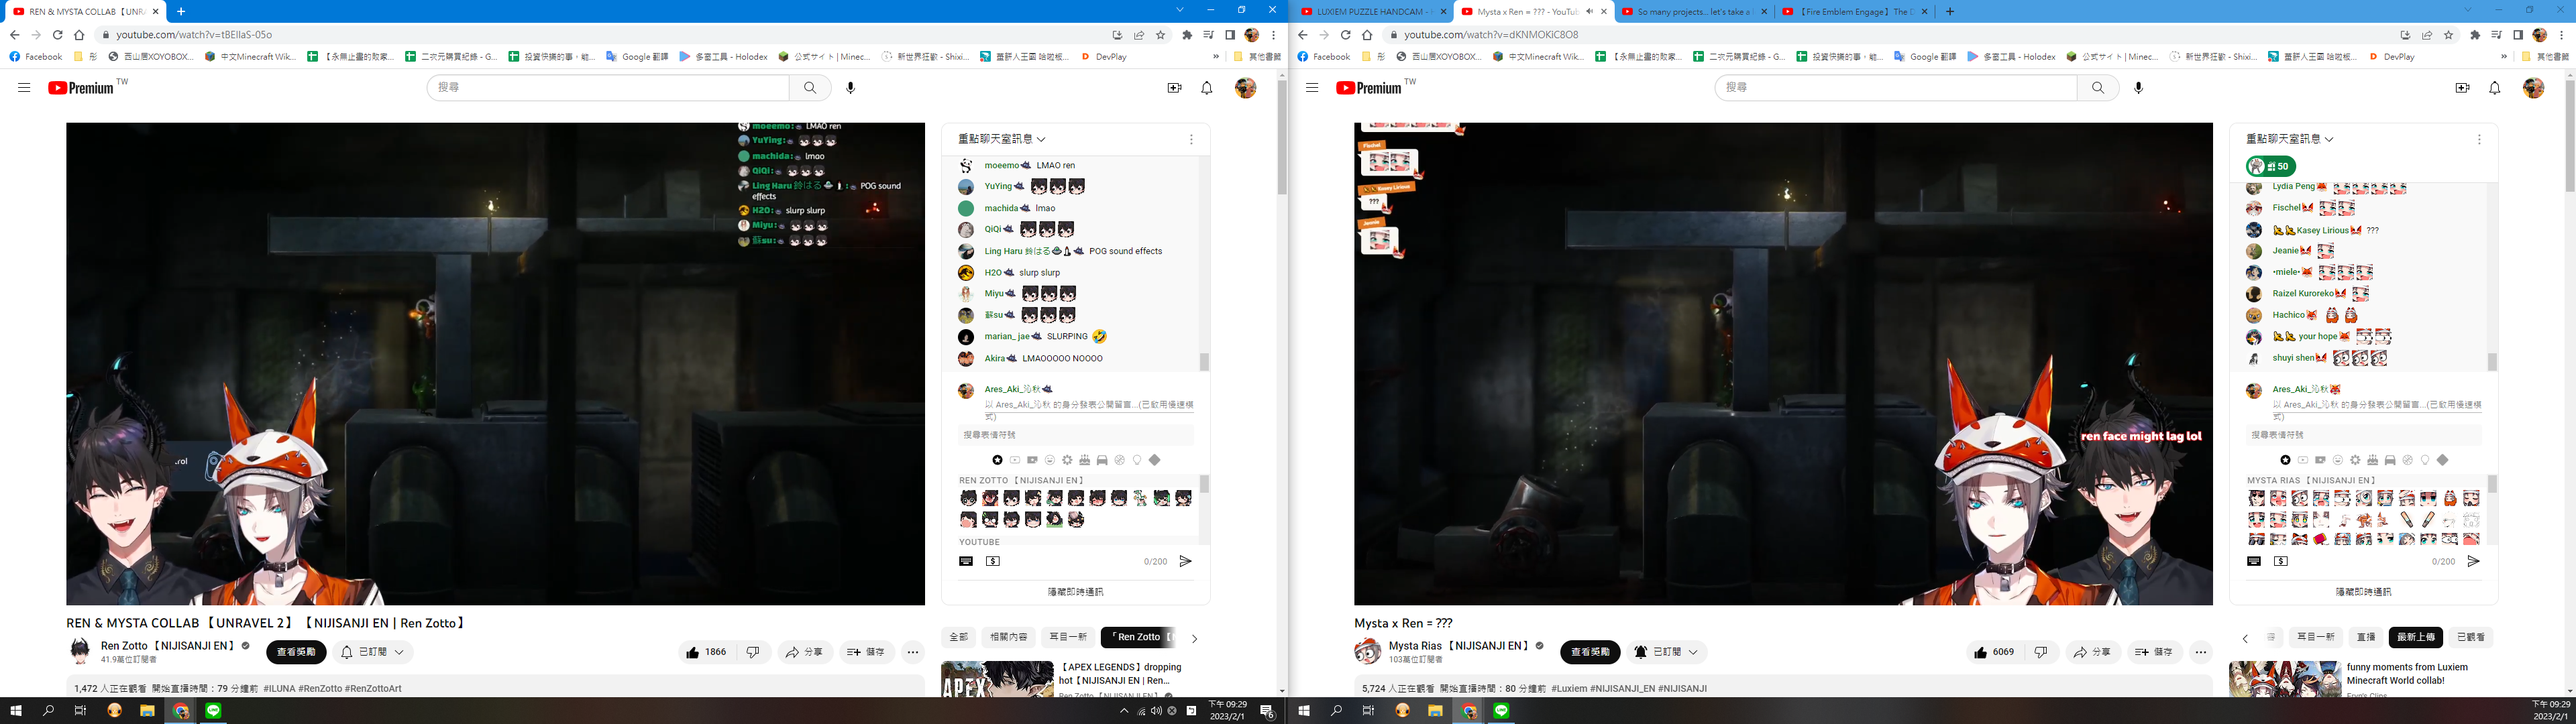Viewport: 2576px width, 724px height.
Task: Hide live chat in left window
Action: pyautogui.click(x=1076, y=592)
